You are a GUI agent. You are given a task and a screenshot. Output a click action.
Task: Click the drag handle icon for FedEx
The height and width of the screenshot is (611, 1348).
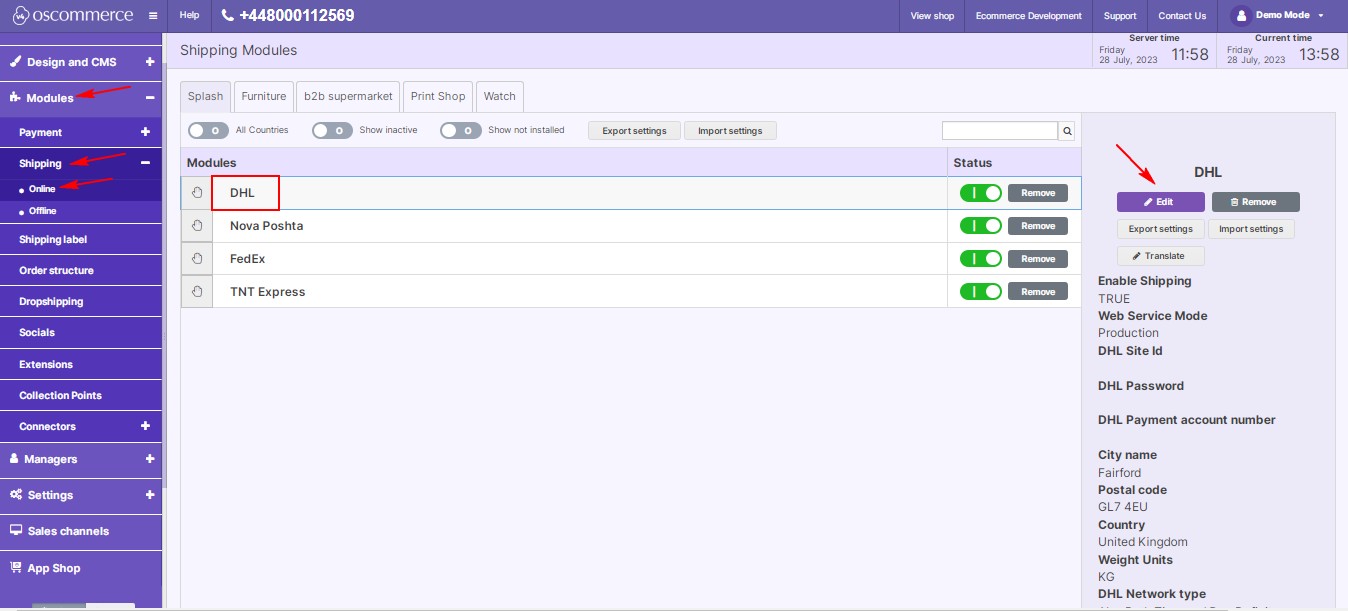click(x=197, y=259)
